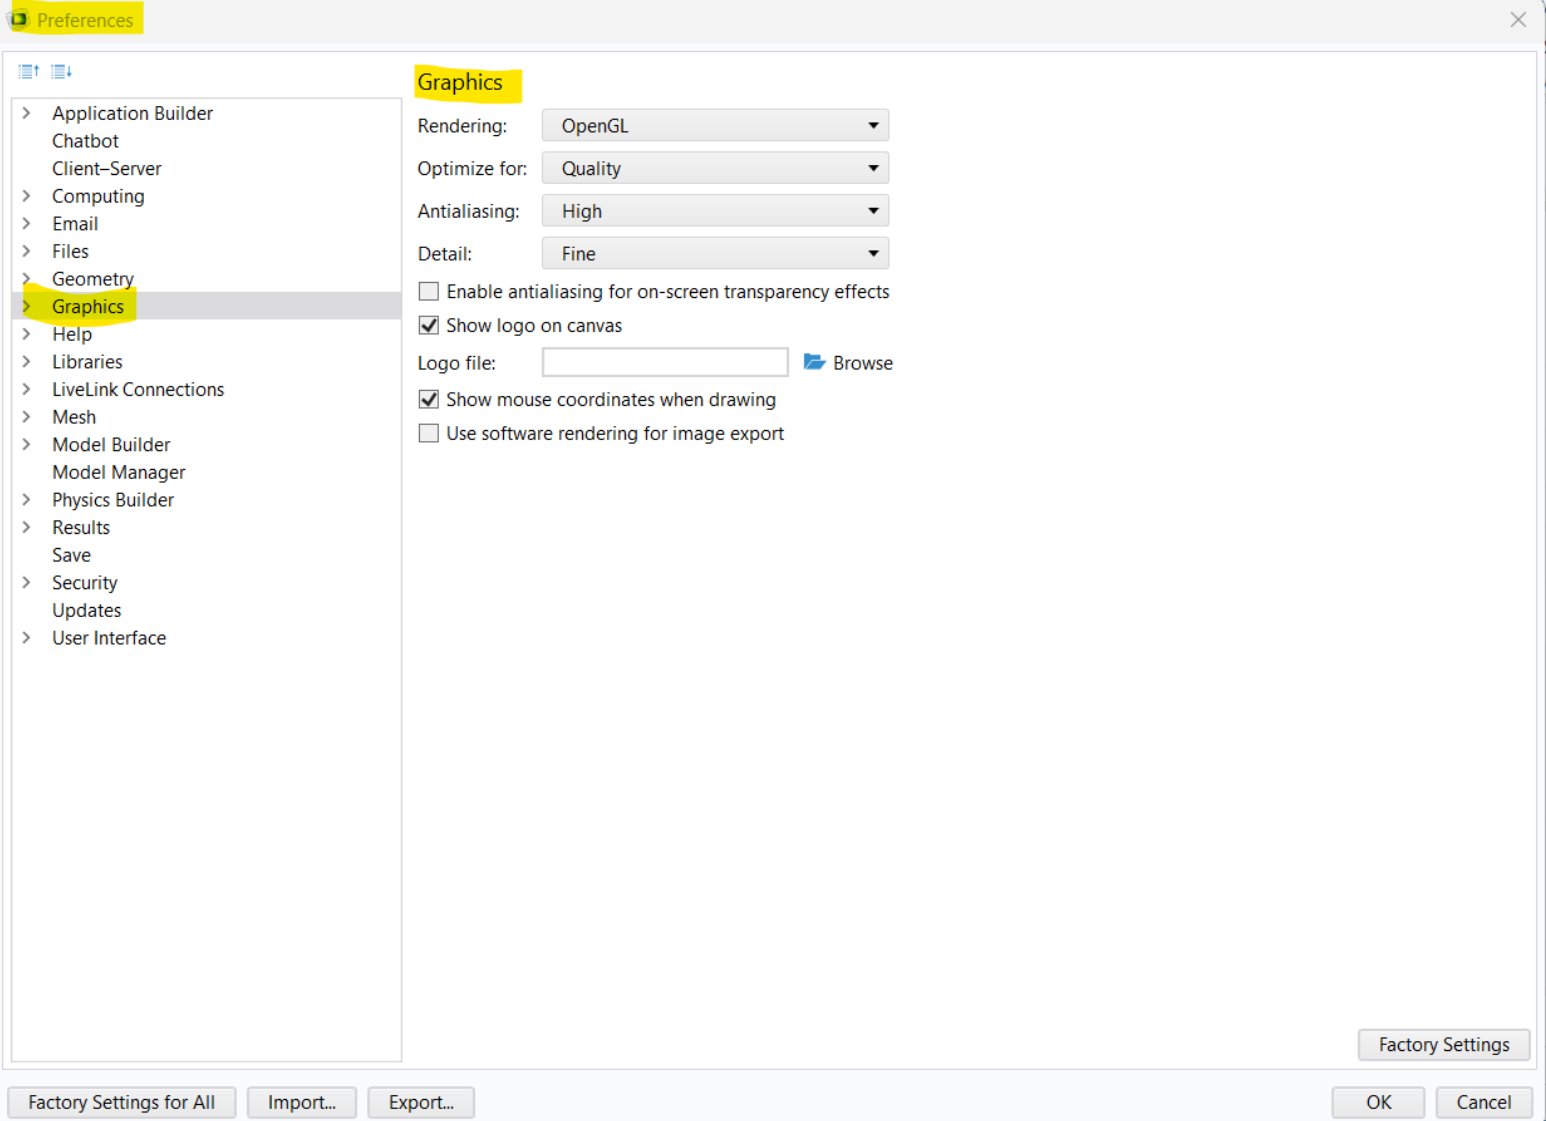Screen dimensions: 1546x1121
Task: Select Chatbot in the preferences list
Action: tap(85, 141)
